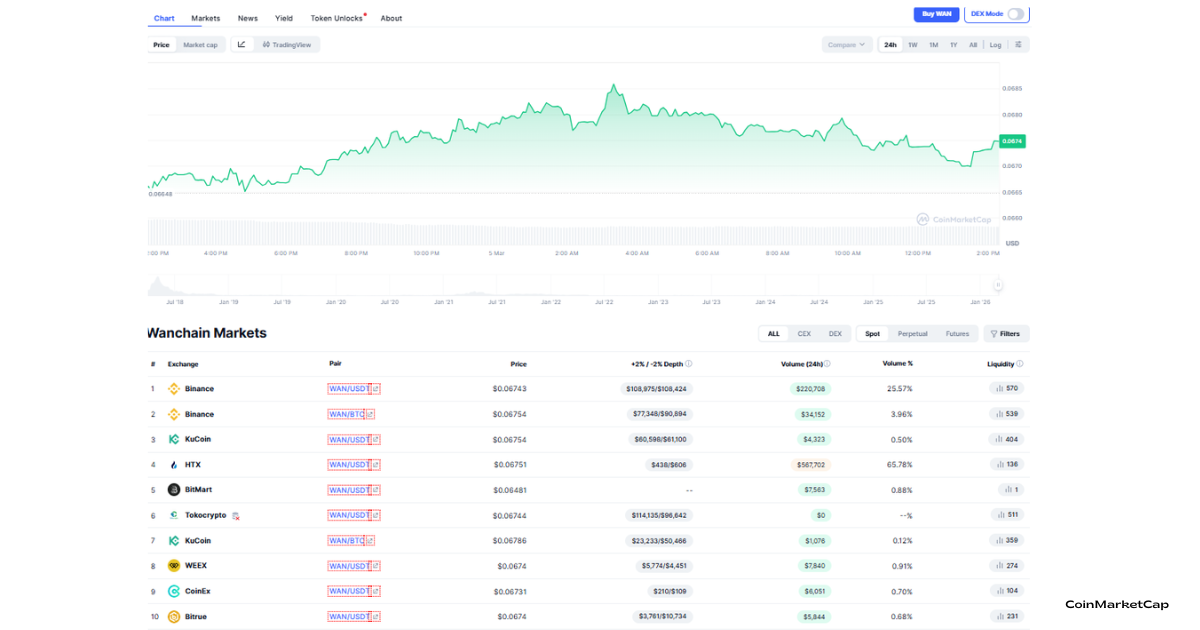Click the TradingView chart option

click(286, 44)
